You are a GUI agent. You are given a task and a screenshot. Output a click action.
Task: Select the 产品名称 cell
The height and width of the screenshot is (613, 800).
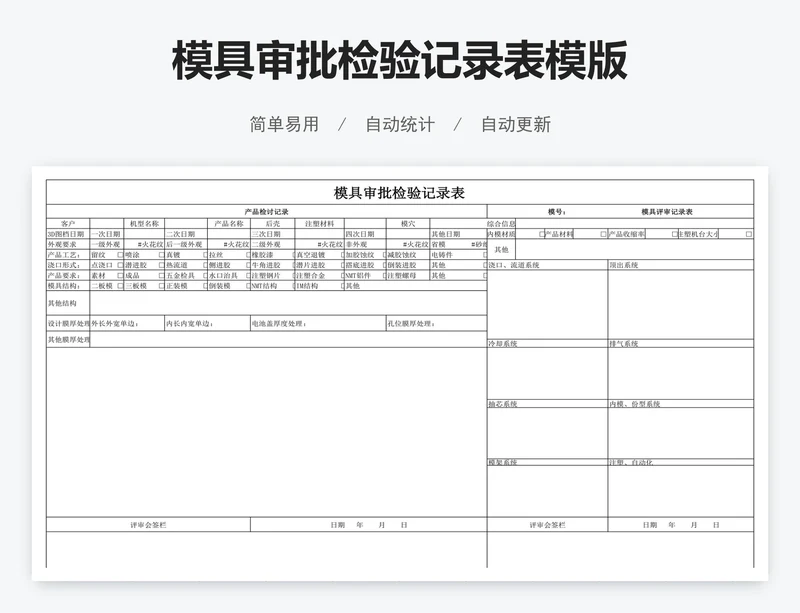[x=229, y=224]
